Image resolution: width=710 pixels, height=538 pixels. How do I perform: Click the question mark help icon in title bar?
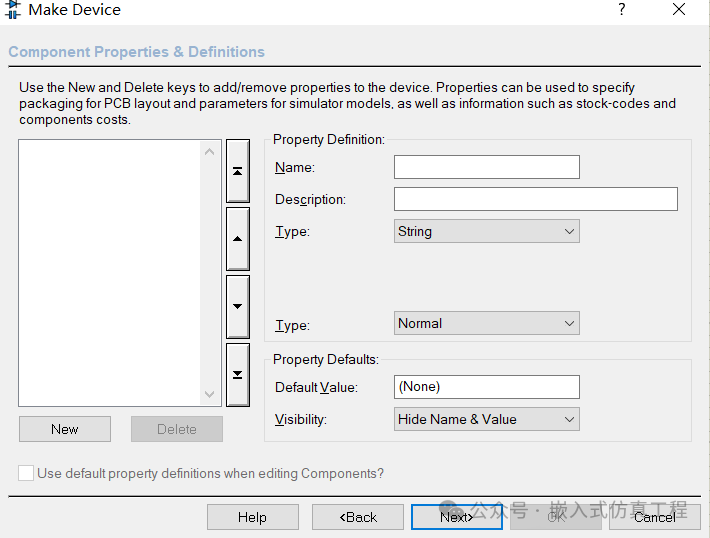[621, 10]
